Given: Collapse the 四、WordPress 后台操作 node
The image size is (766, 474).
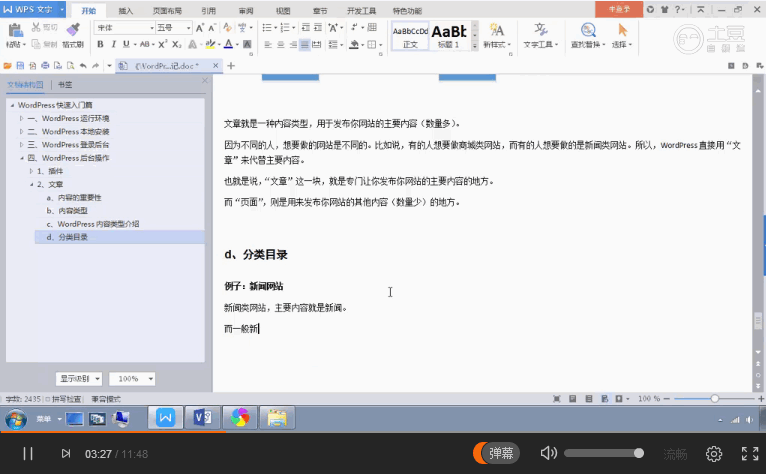Looking at the screenshot, I should click(x=21, y=158).
